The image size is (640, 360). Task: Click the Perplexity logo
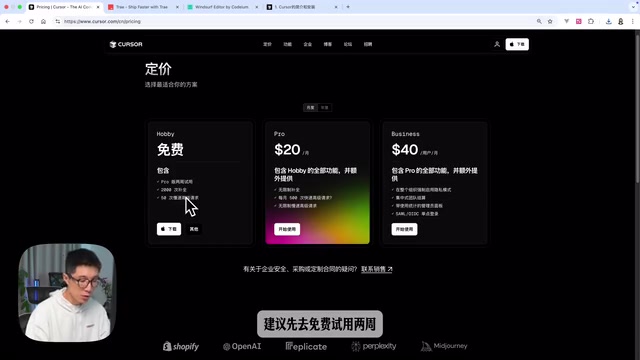click(373, 346)
